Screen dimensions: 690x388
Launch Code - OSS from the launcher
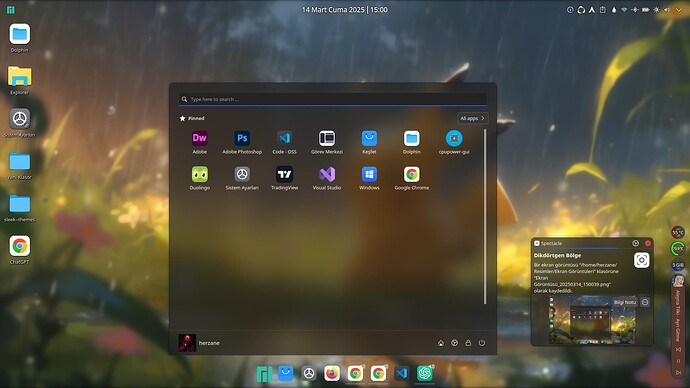[x=284, y=142]
